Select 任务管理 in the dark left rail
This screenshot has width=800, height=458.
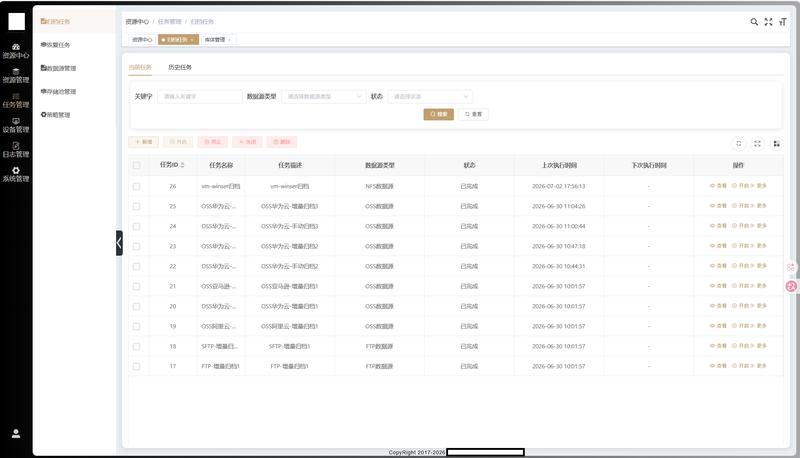pyautogui.click(x=16, y=100)
